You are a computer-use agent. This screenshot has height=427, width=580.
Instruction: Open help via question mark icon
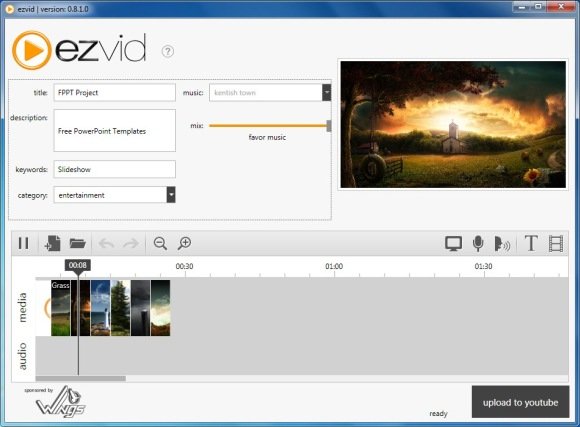pos(168,51)
